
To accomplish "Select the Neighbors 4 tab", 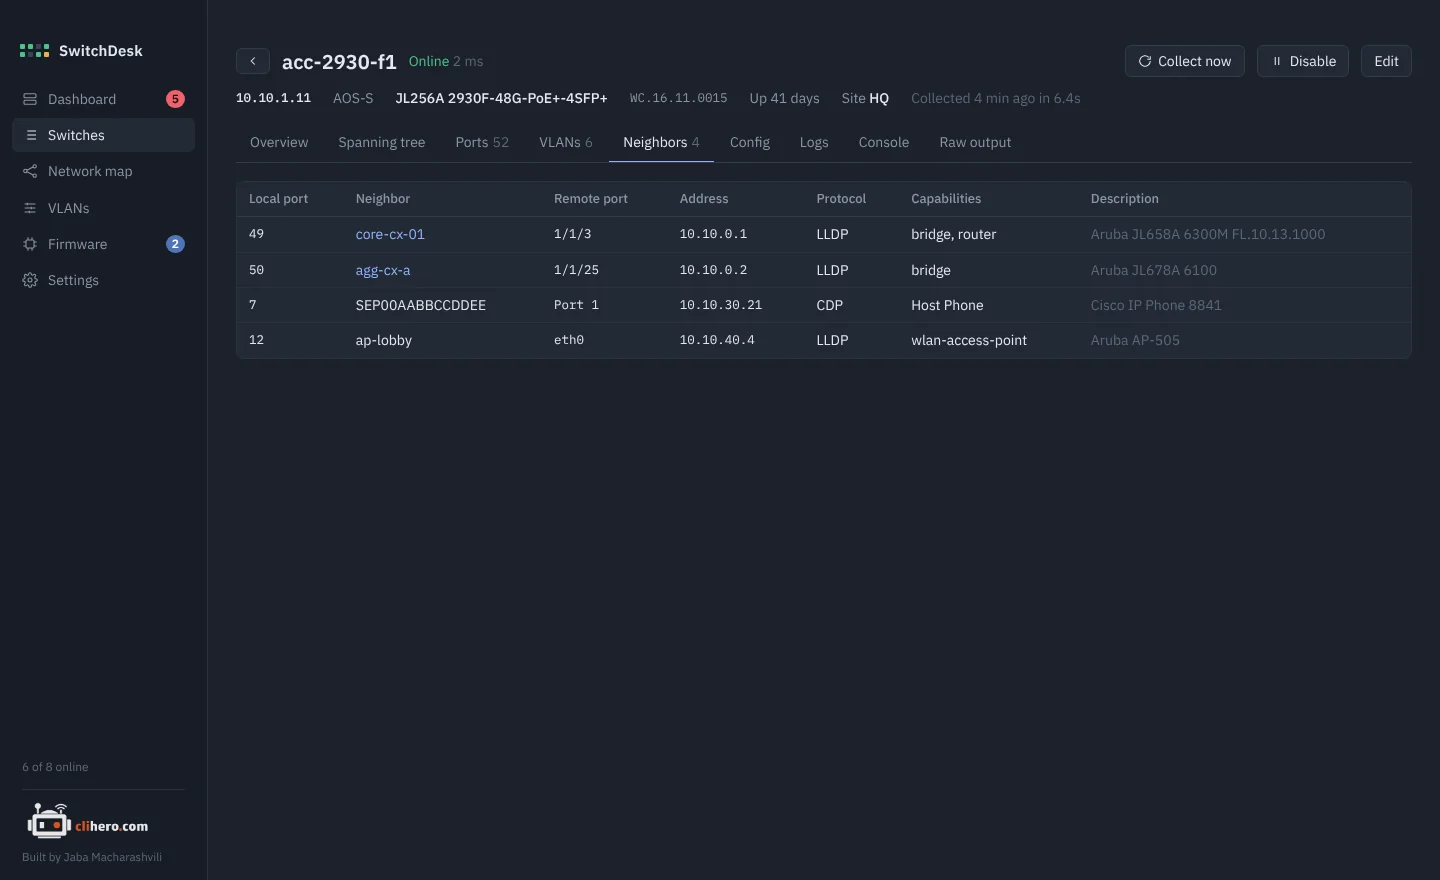I will coord(661,142).
